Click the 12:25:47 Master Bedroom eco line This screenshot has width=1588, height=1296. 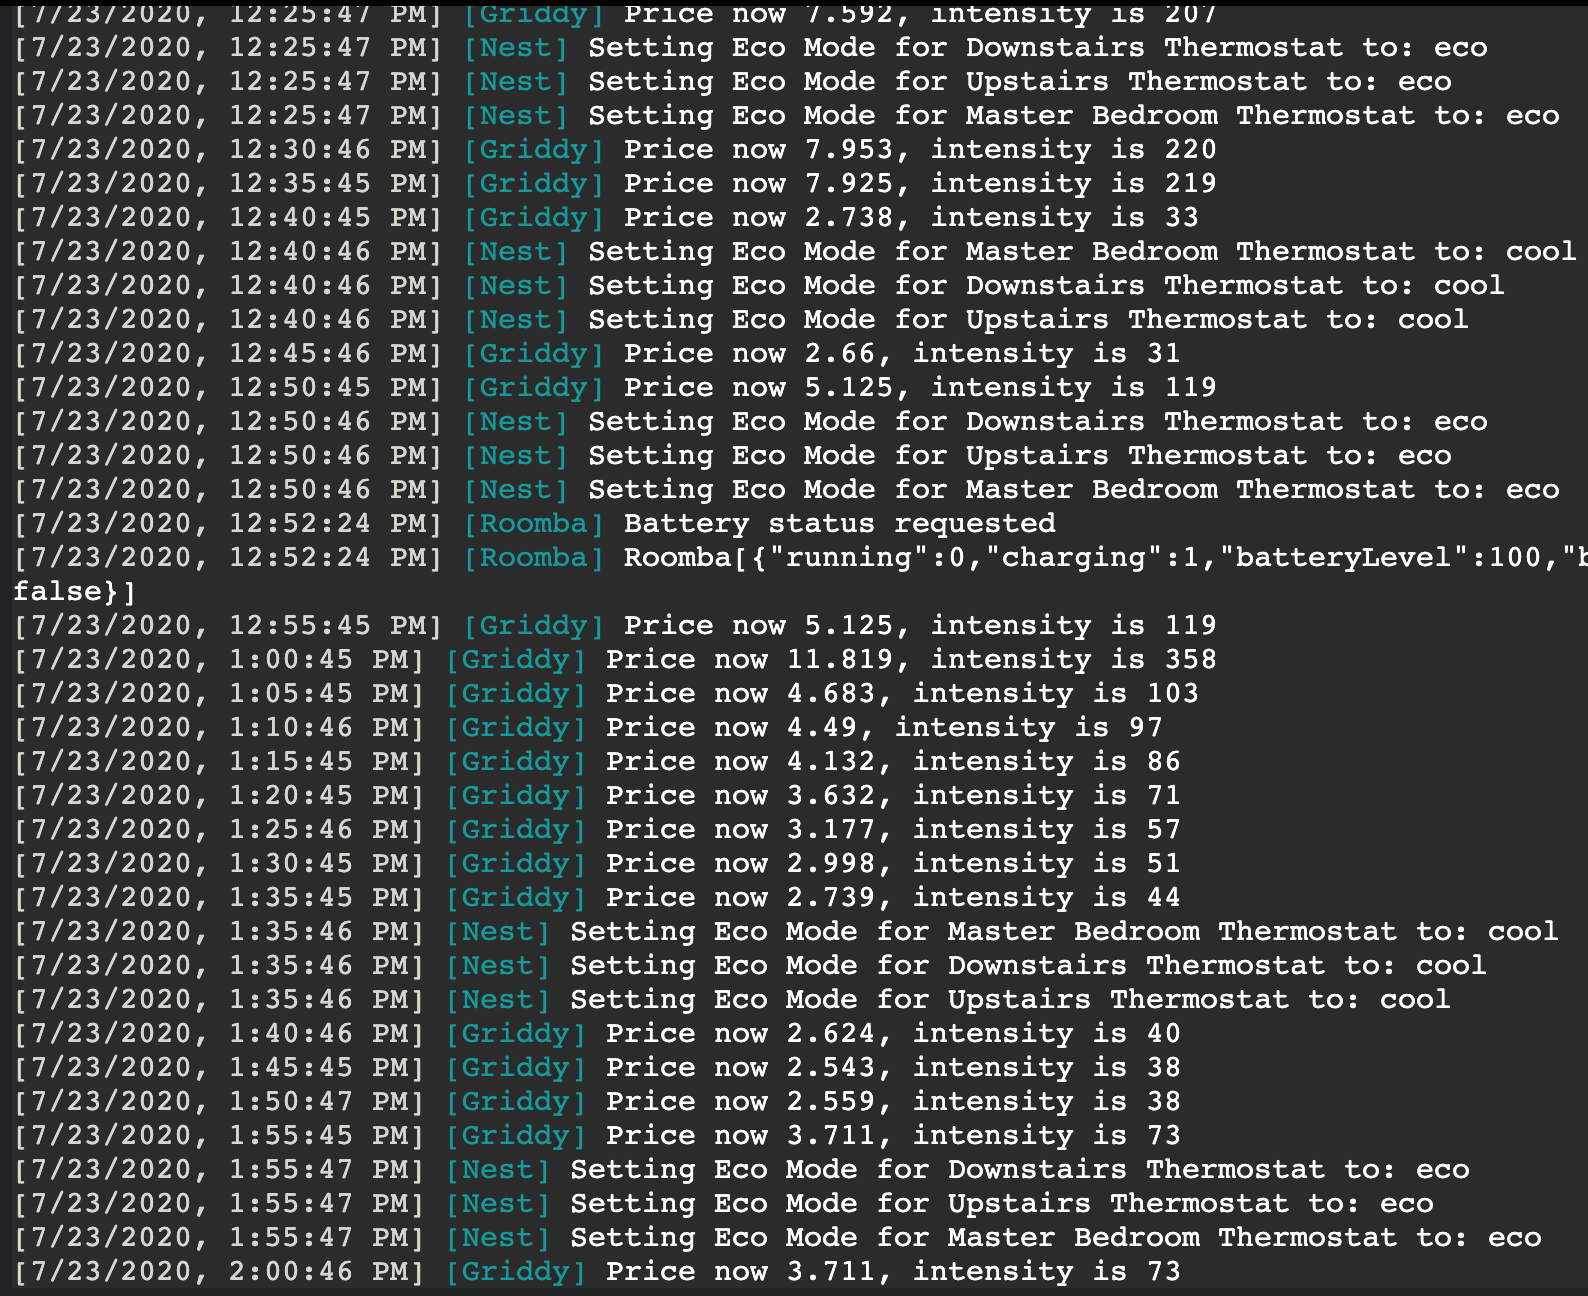click(x=786, y=116)
